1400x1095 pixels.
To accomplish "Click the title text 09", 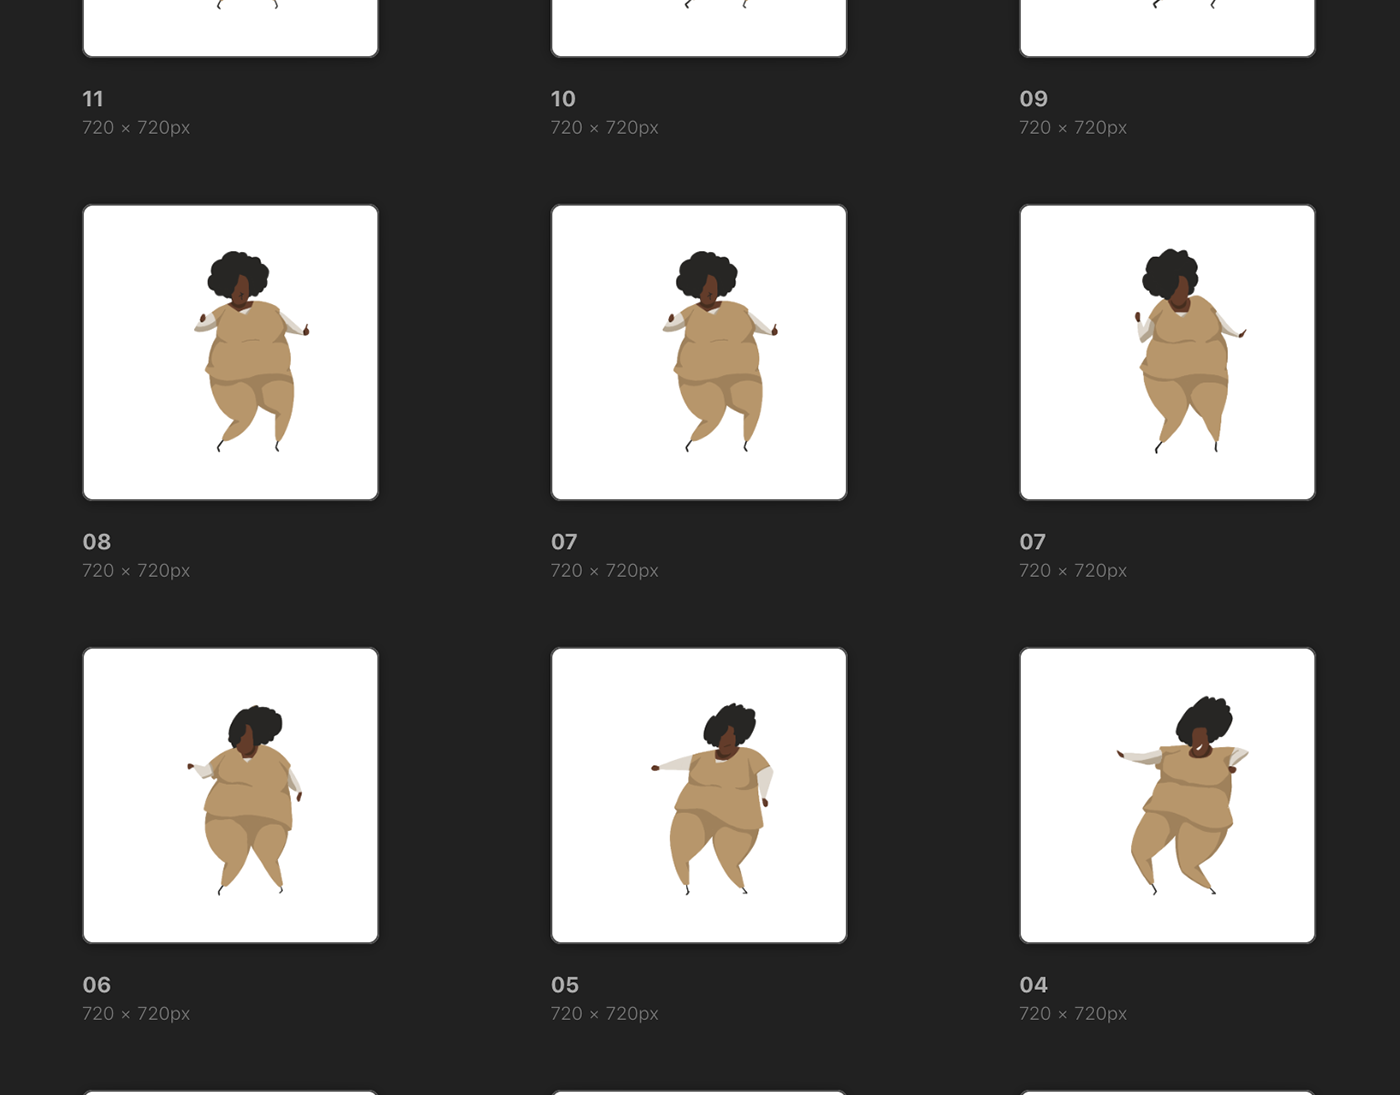I will click(1033, 99).
